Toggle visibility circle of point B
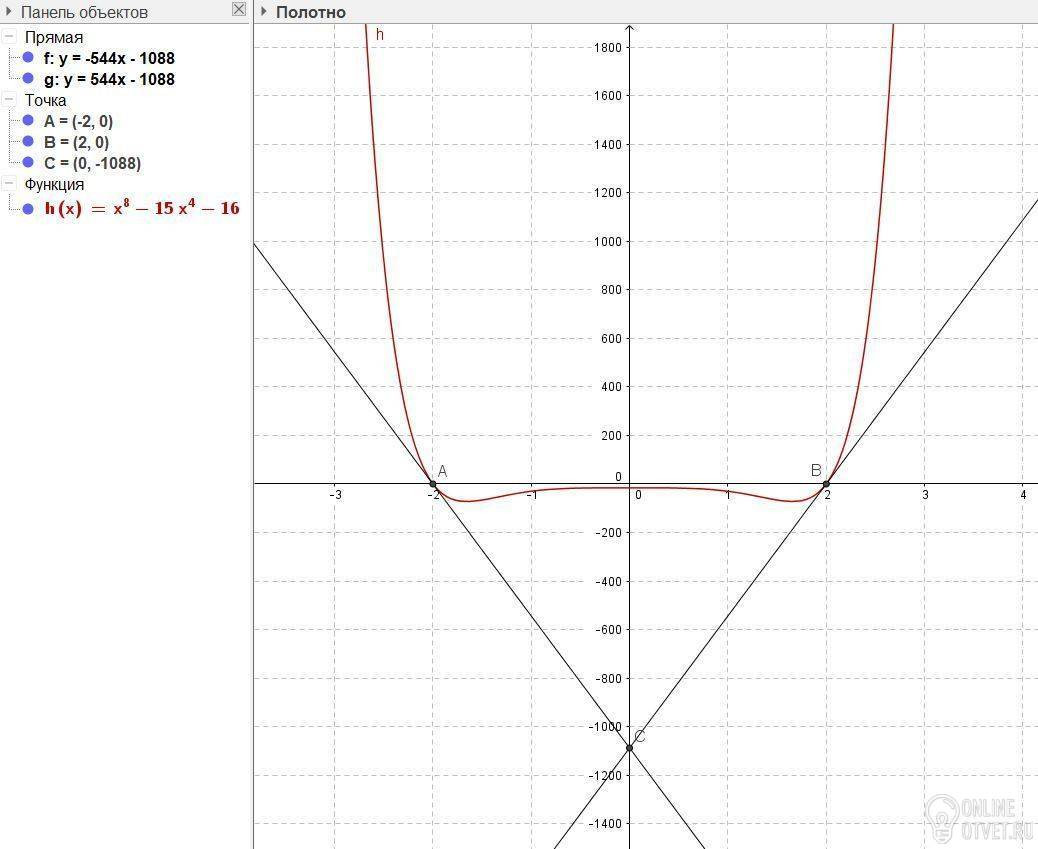 tap(28, 142)
